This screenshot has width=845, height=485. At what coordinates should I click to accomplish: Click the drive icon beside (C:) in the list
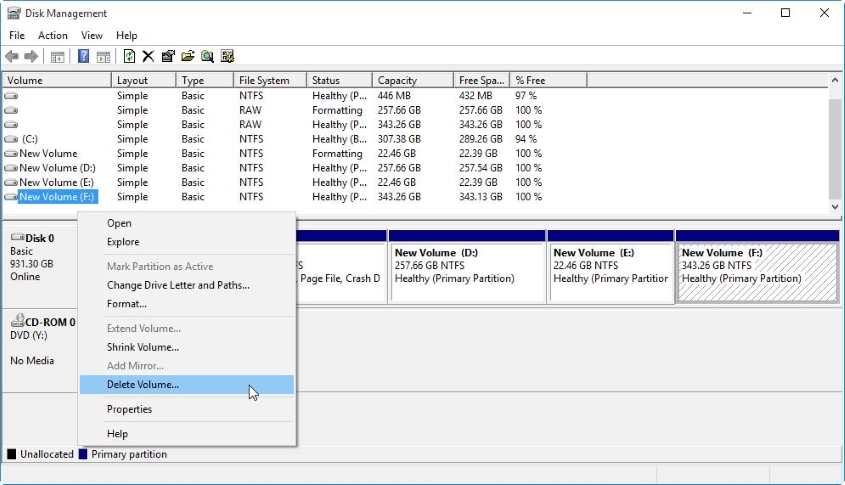(11, 139)
